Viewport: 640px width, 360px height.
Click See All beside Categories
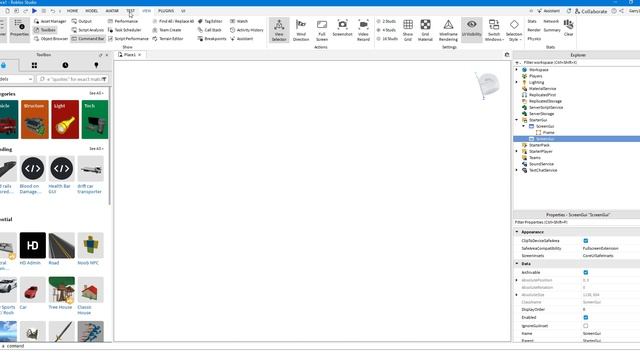(x=96, y=93)
